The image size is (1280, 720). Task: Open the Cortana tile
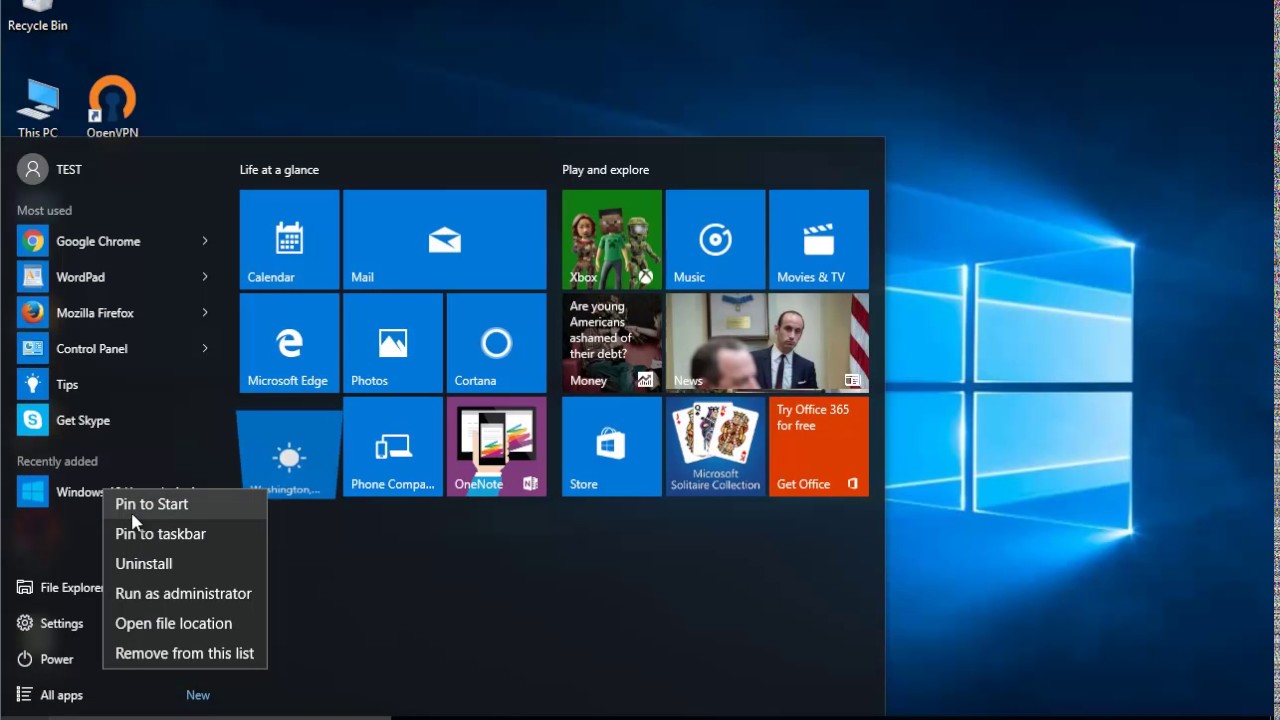click(x=496, y=343)
